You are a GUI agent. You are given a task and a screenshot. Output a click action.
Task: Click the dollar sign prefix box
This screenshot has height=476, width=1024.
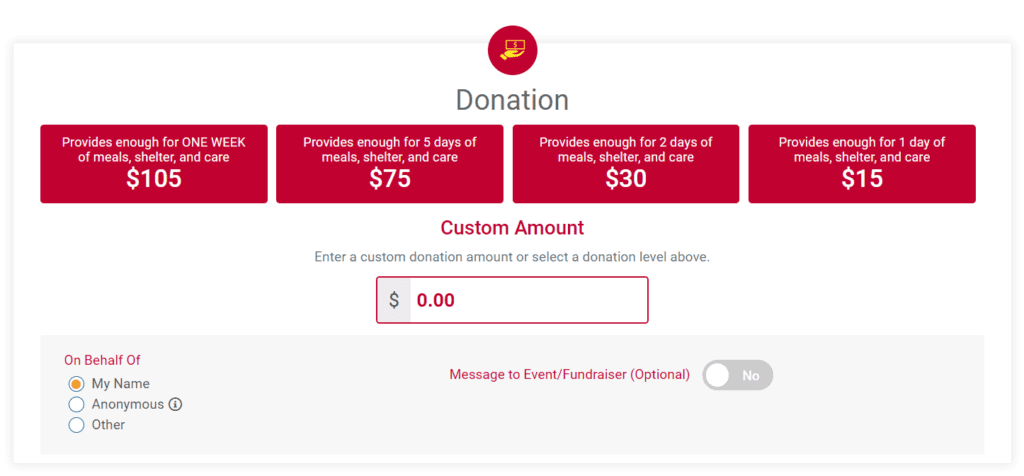(394, 300)
